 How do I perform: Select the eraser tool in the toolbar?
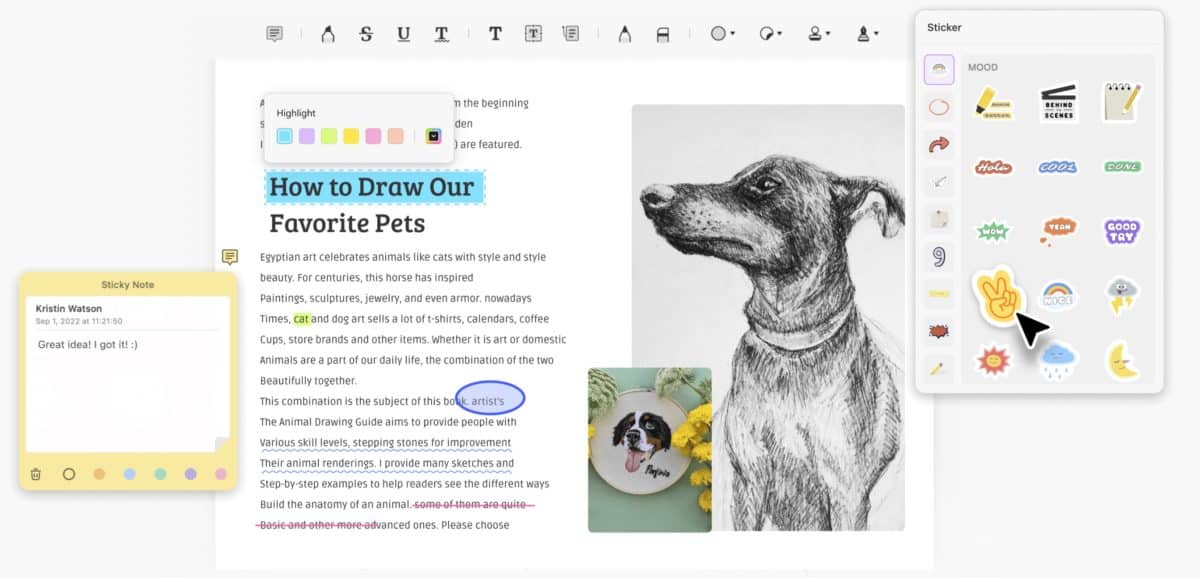point(662,34)
